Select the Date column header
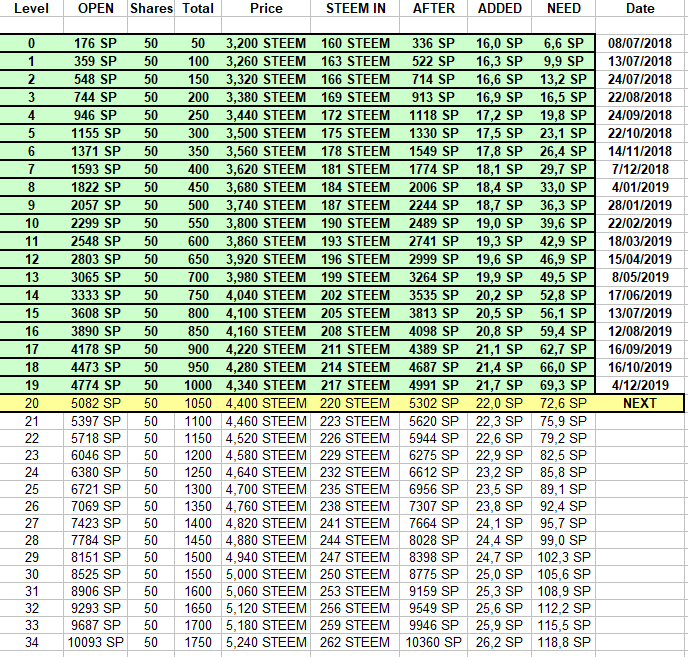The height and width of the screenshot is (657, 688). (x=640, y=8)
